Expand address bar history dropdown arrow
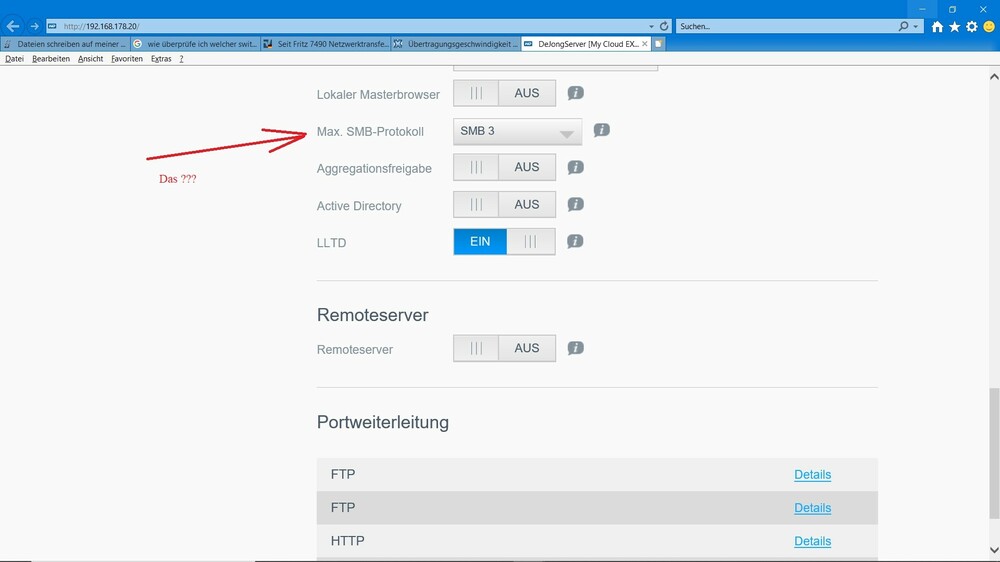Image resolution: width=1000 pixels, height=562 pixels. [652, 26]
